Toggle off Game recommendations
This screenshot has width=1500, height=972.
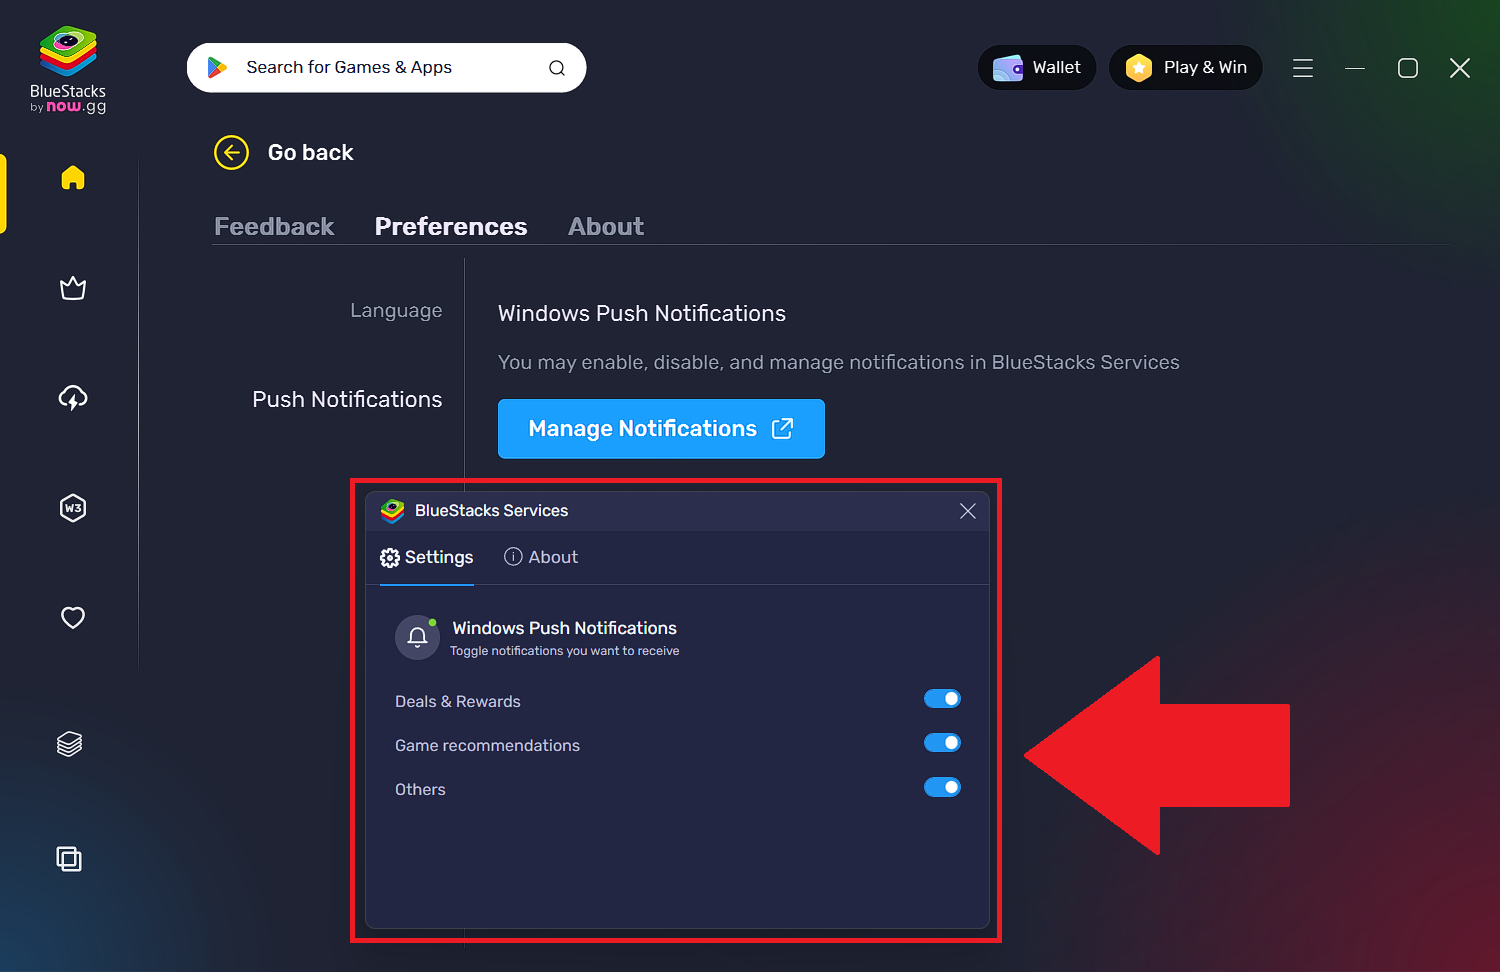[x=942, y=742]
